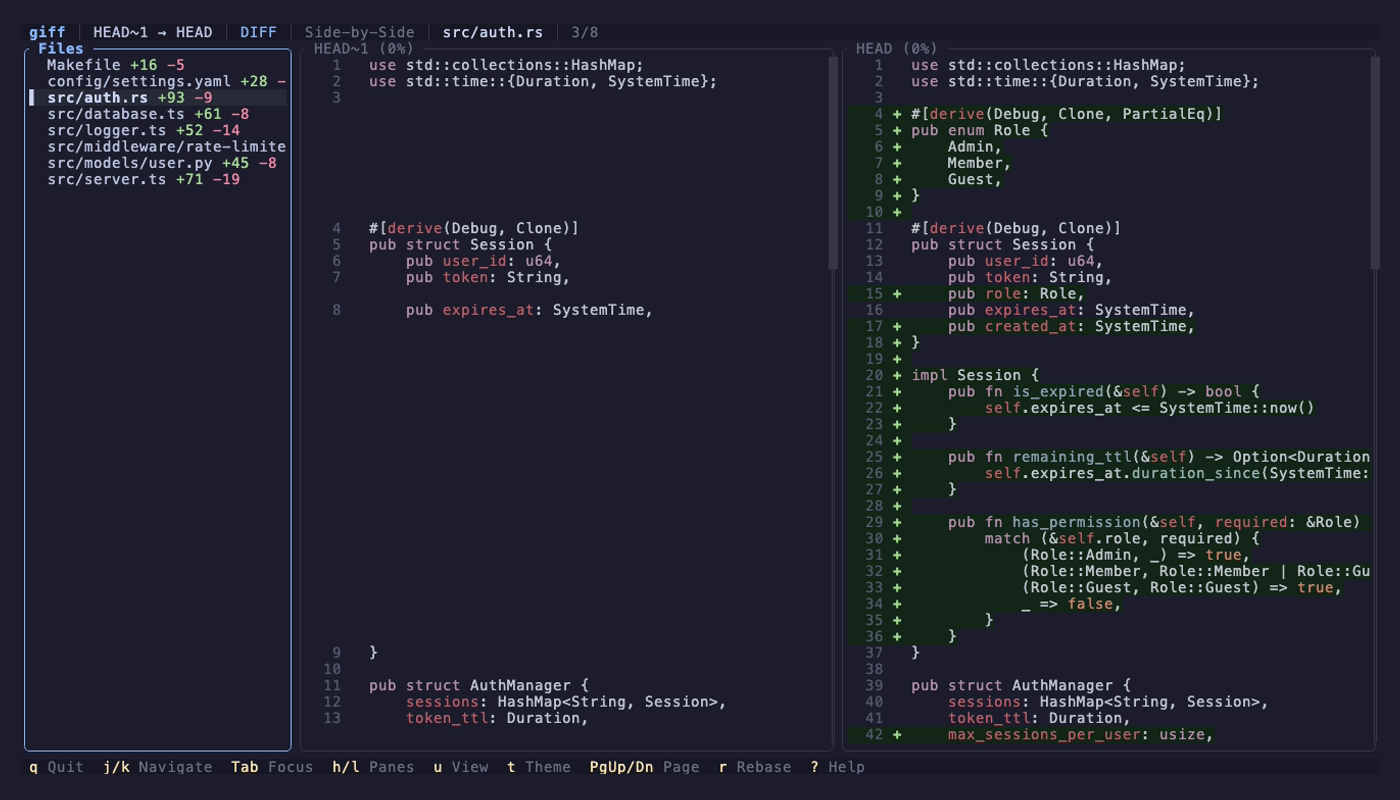Click added line 'pub created_at: SystemTime,'
This screenshot has width=1400, height=800.
pos(1071,326)
